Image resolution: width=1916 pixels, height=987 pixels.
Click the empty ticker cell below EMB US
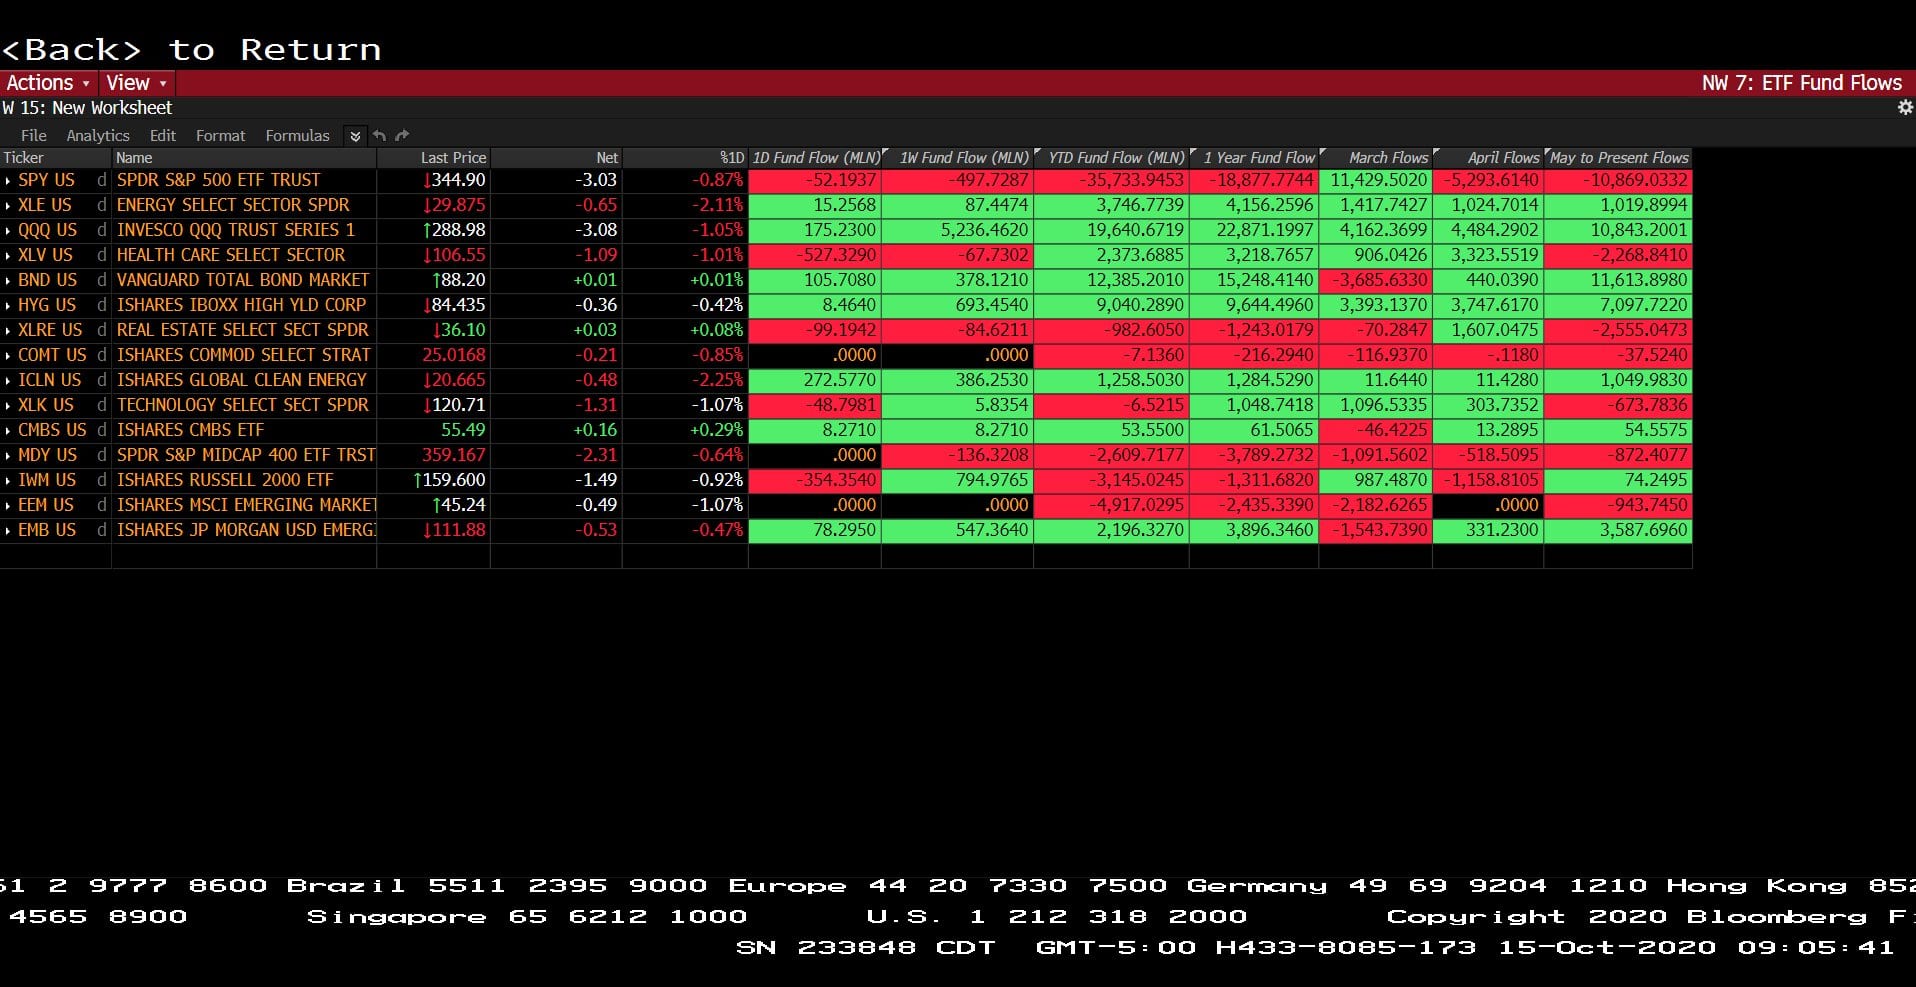56,556
